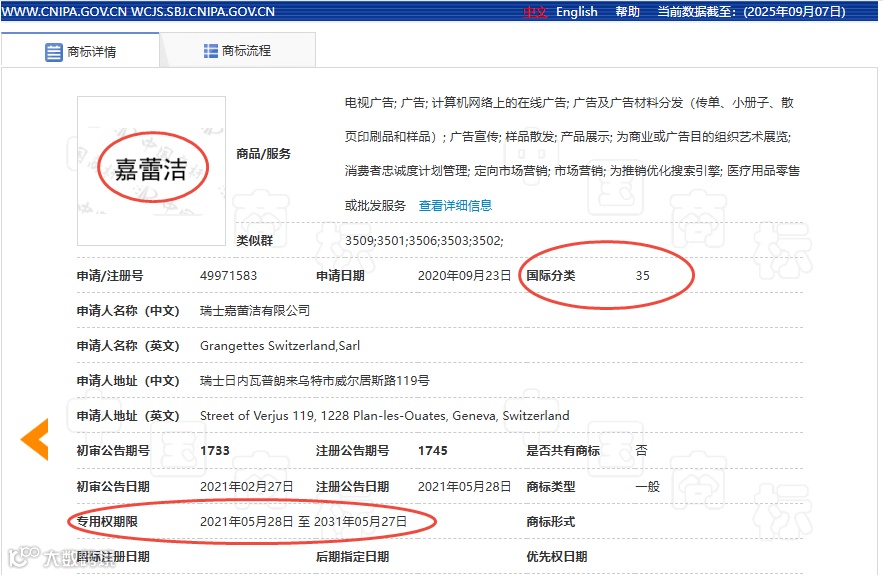Select Grangettes Switzerland,Sarl text
Viewport: 883px width, 575px height.
coord(280,346)
